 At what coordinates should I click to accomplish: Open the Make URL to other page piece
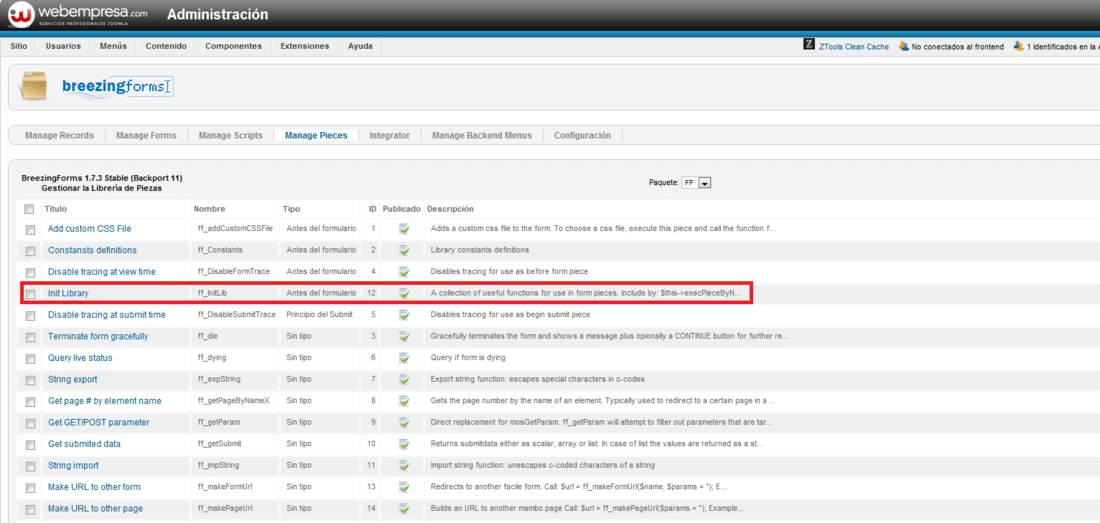95,508
